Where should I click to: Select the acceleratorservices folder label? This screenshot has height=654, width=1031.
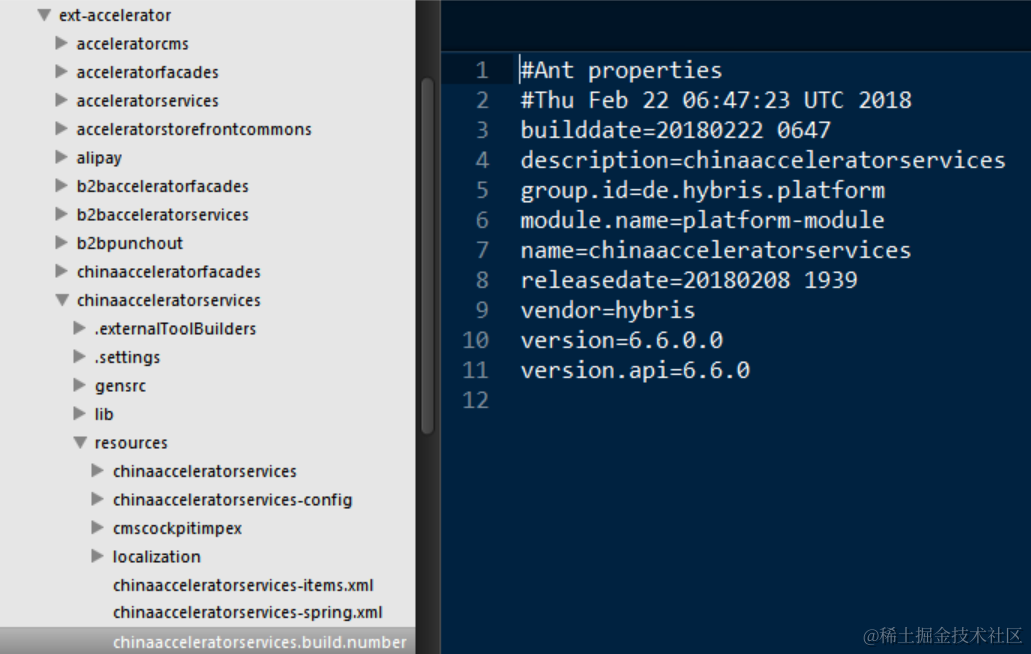coord(147,101)
